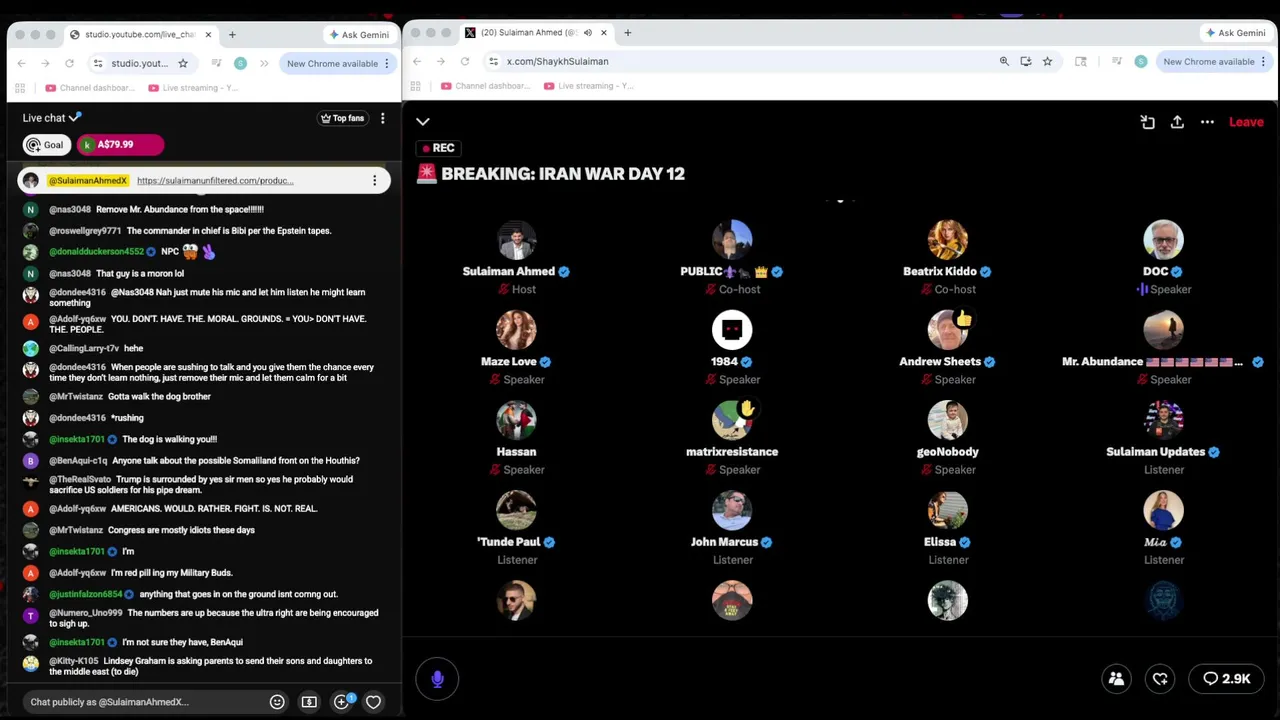Click install app icon in X window address bar

click(x=1026, y=62)
